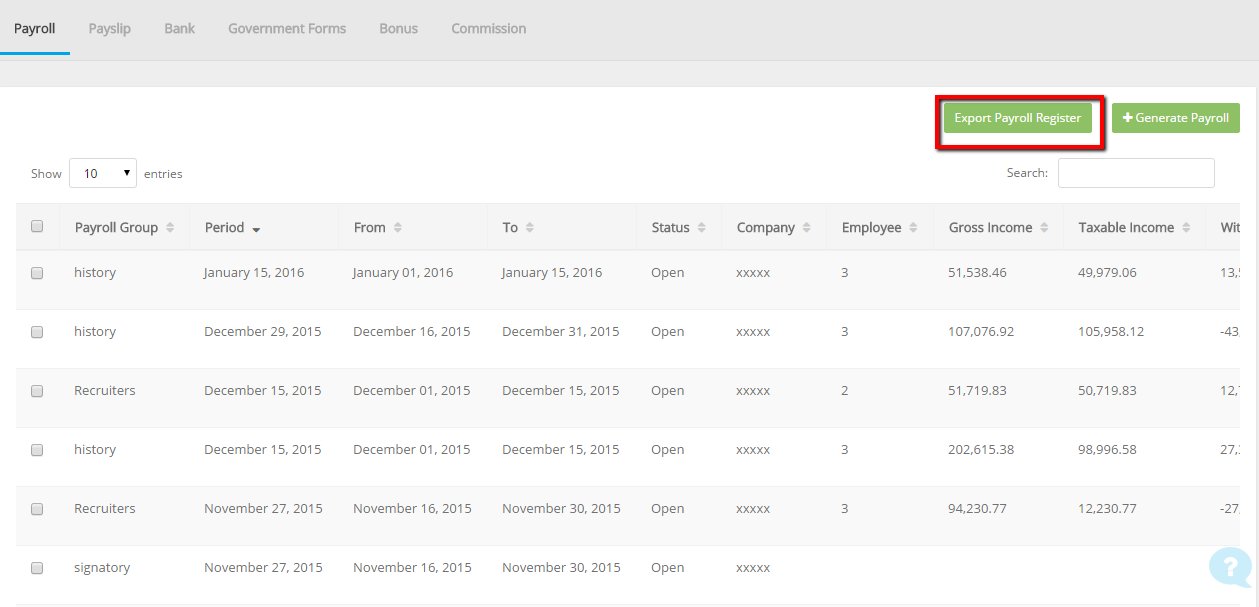
Task: Open the Payroll tab
Action: pyautogui.click(x=35, y=28)
